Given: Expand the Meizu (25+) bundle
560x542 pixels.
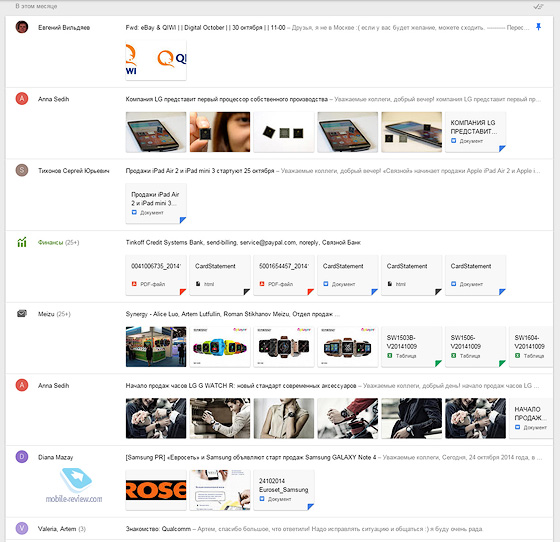Looking at the screenshot, I should 54,314.
